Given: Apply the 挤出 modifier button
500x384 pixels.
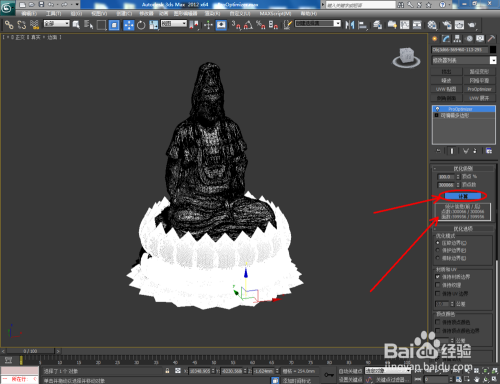Looking at the screenshot, I should pyautogui.click(x=446, y=71).
